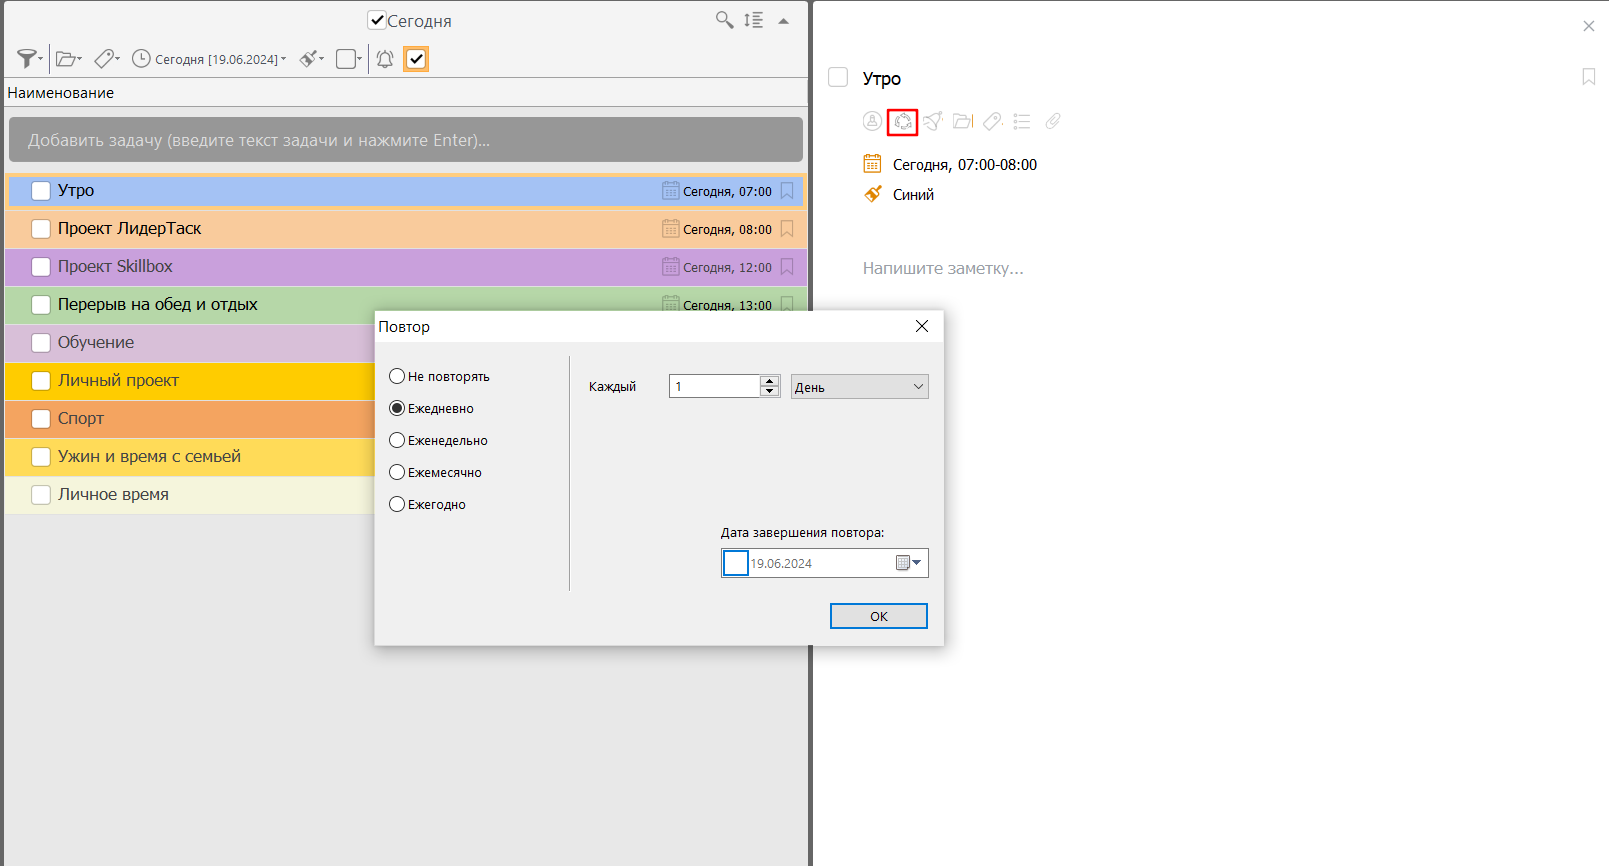Toggle the Сегодня checkbox in the header
1609x866 pixels.
tap(377, 20)
